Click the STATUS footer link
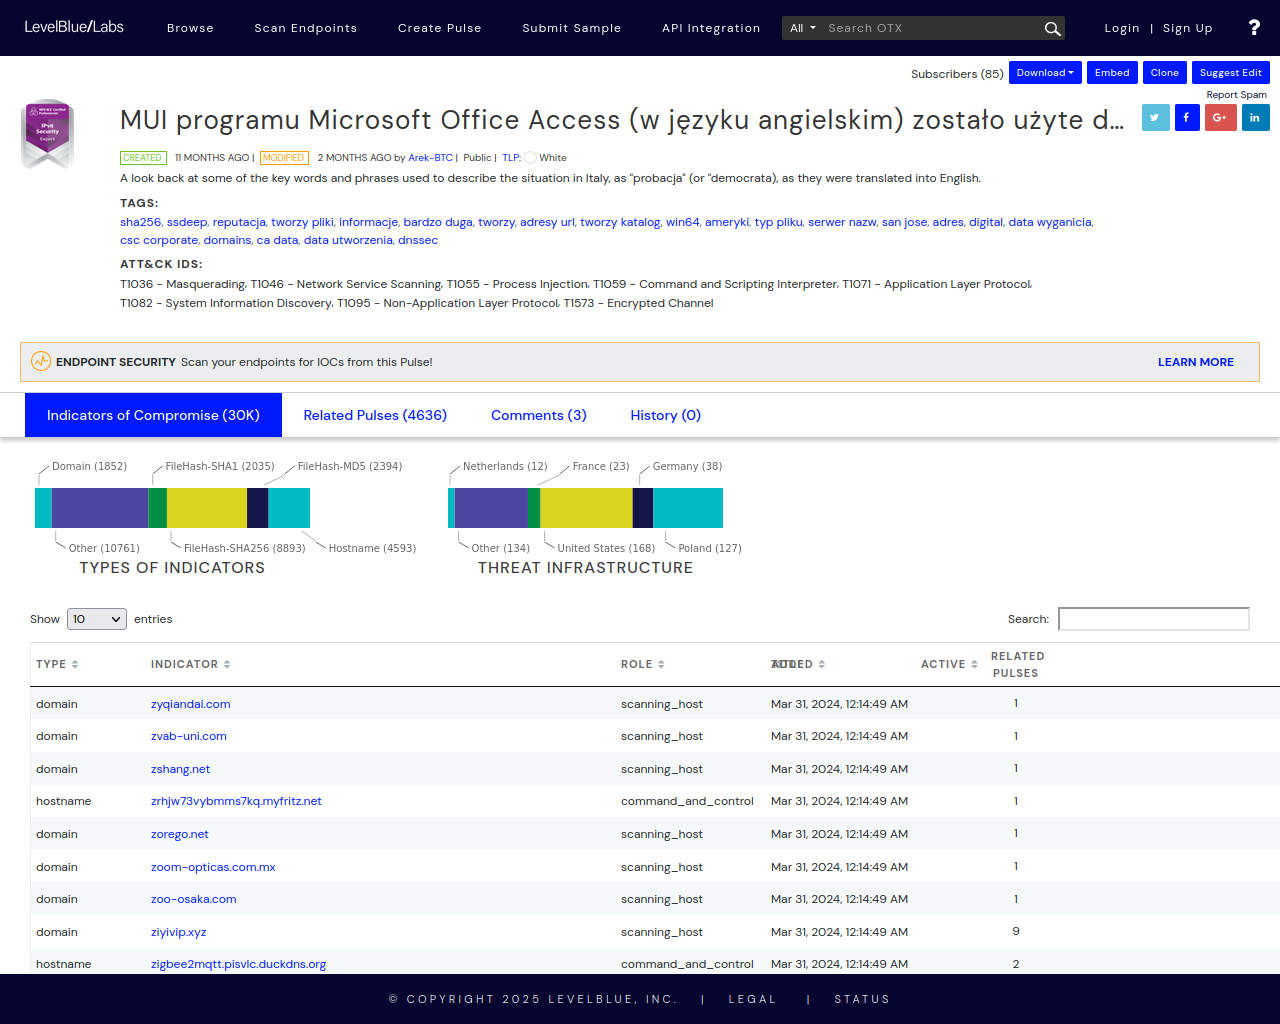This screenshot has height=1024, width=1280. pyautogui.click(x=862, y=999)
